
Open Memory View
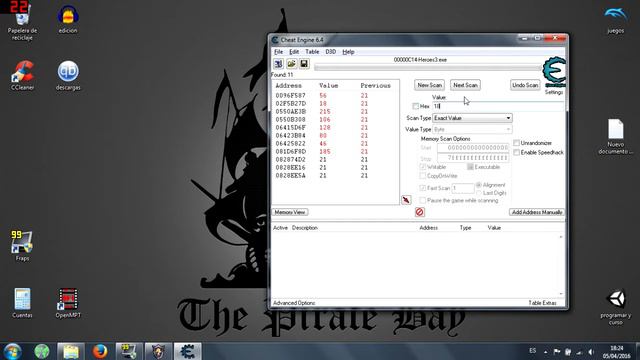(290, 212)
